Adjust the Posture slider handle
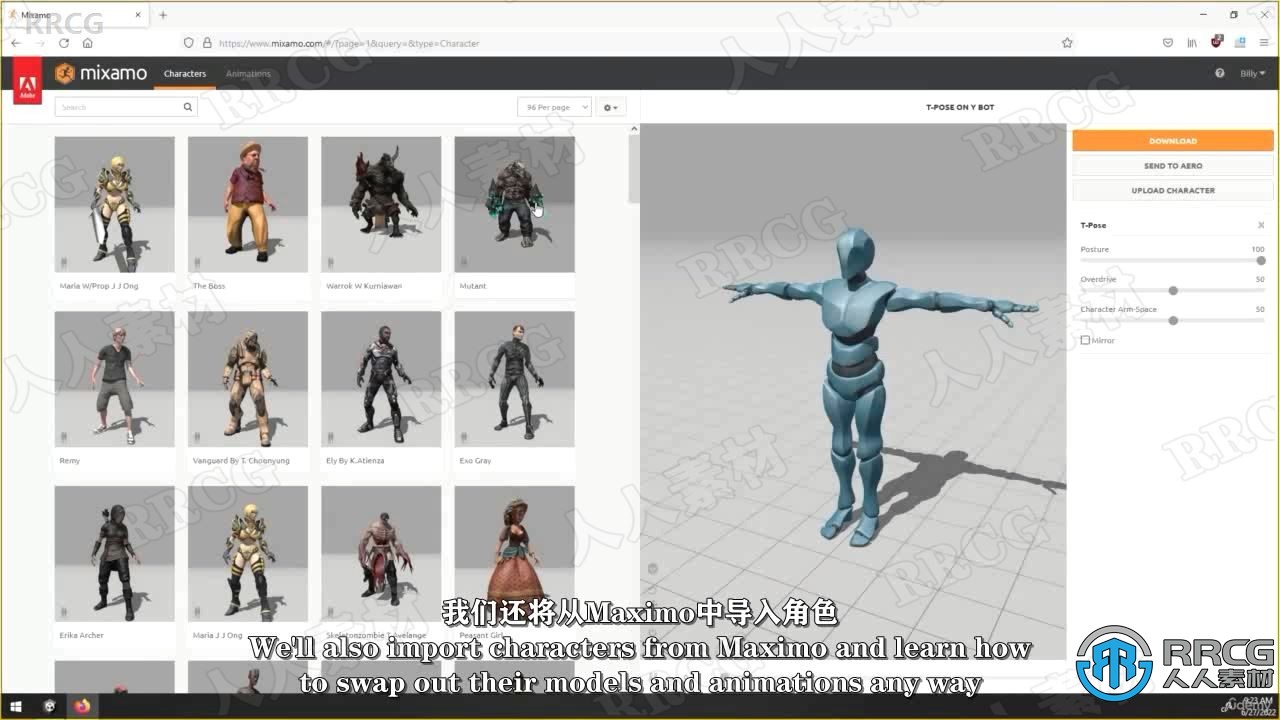Screen dimensions: 1280x720 (1261, 260)
